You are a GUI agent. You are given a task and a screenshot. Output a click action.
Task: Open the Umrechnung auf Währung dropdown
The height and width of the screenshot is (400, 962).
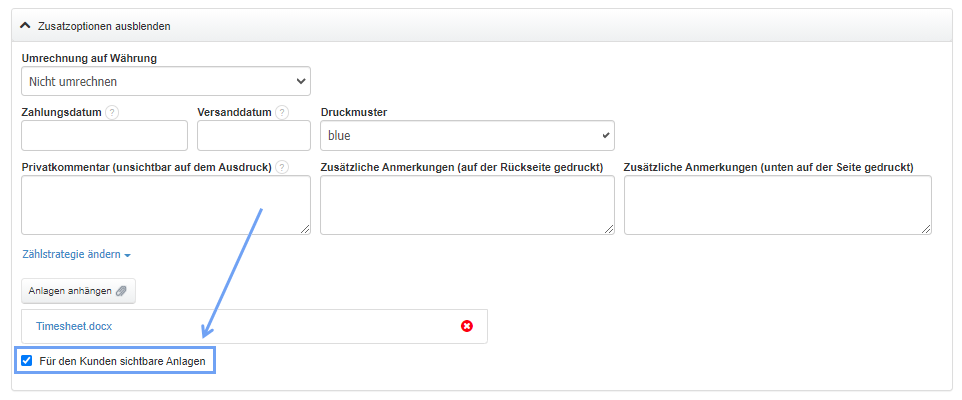pyautogui.click(x=165, y=81)
